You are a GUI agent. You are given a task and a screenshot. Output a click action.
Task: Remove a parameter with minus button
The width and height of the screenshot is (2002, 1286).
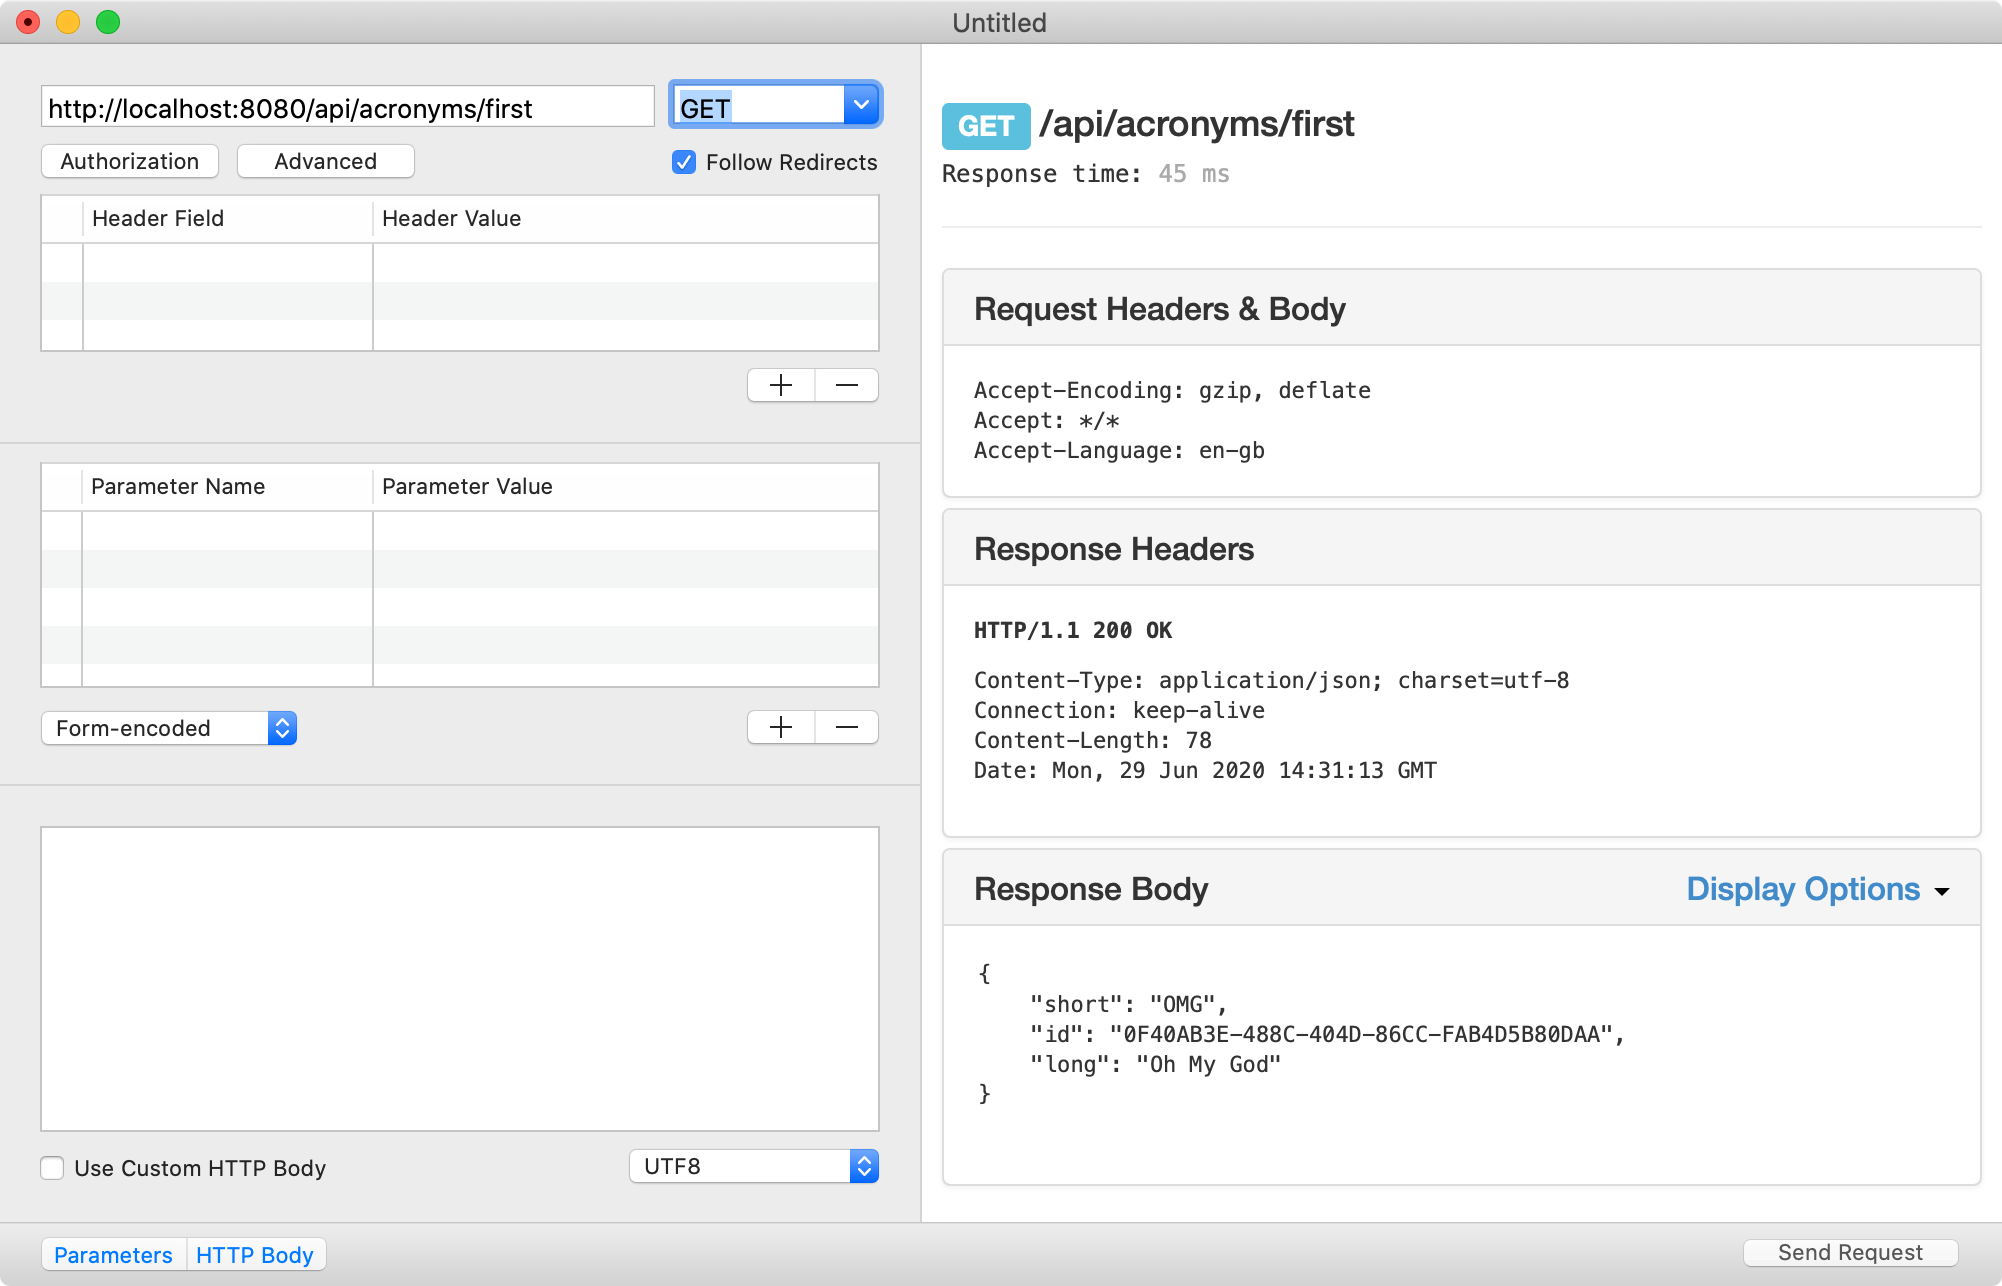(847, 727)
